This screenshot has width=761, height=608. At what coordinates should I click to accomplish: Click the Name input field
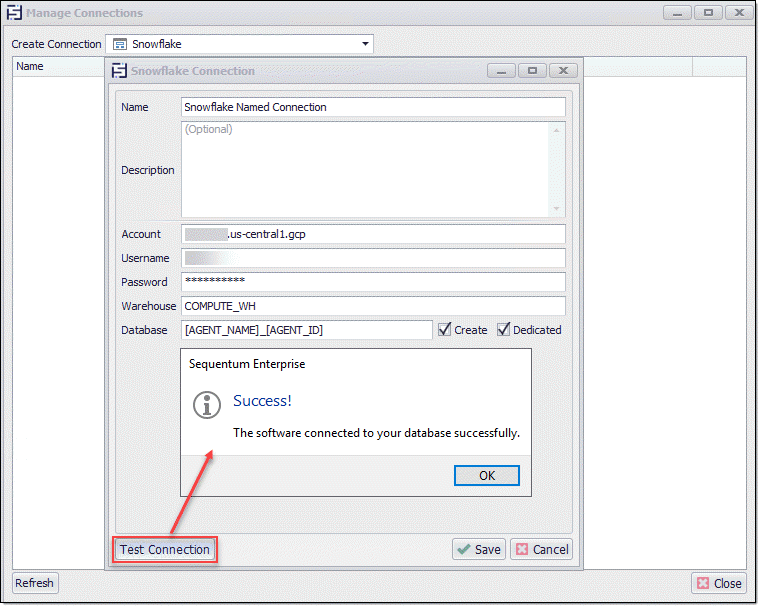(373, 107)
